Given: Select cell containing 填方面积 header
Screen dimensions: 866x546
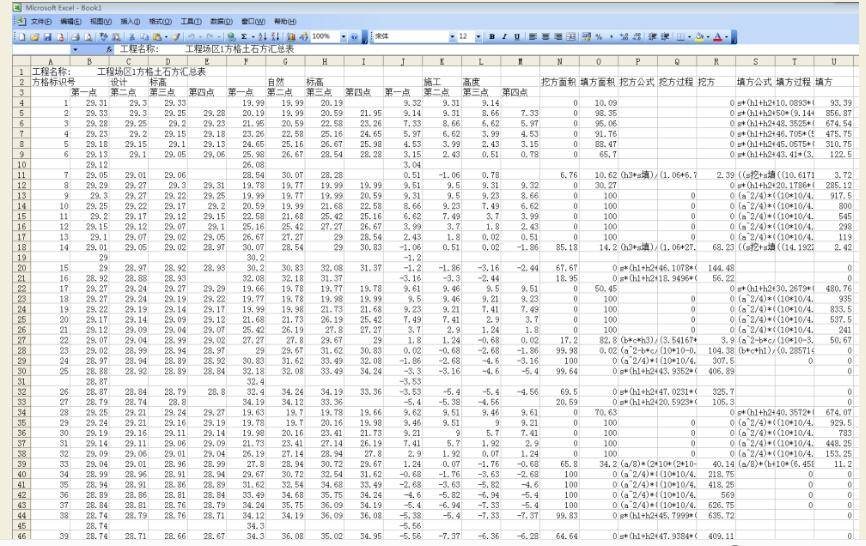Looking at the screenshot, I should [598, 82].
